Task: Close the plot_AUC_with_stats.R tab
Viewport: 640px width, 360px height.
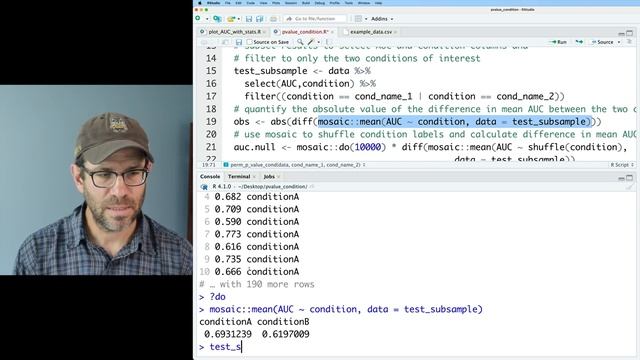Action: tap(264, 32)
